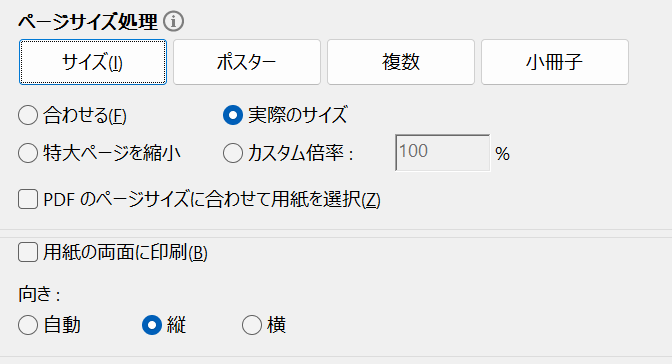Click the 特大ページを縮小 label text
This screenshot has height=364, width=672.
[x=112, y=153]
